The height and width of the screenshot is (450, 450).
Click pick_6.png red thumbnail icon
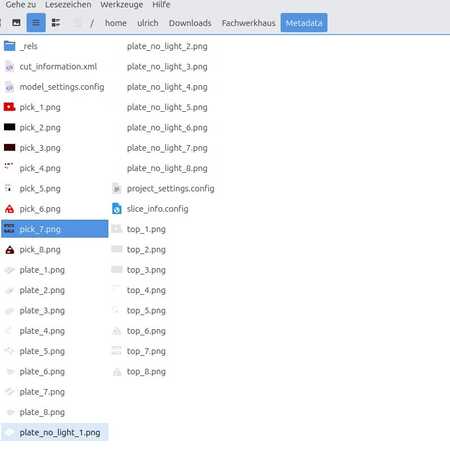10,209
